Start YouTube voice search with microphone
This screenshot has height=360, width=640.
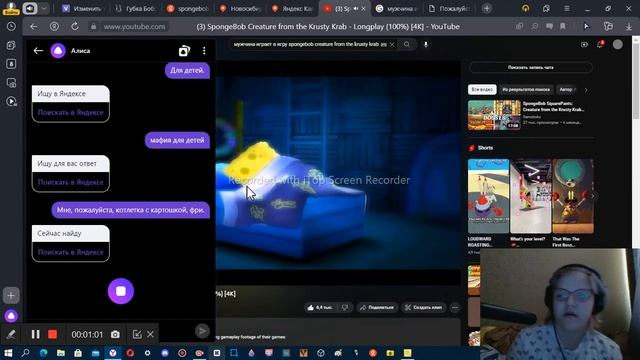tap(426, 44)
